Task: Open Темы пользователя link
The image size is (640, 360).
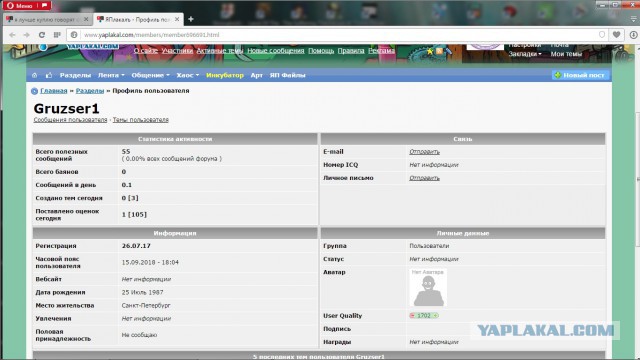Action: [140, 120]
